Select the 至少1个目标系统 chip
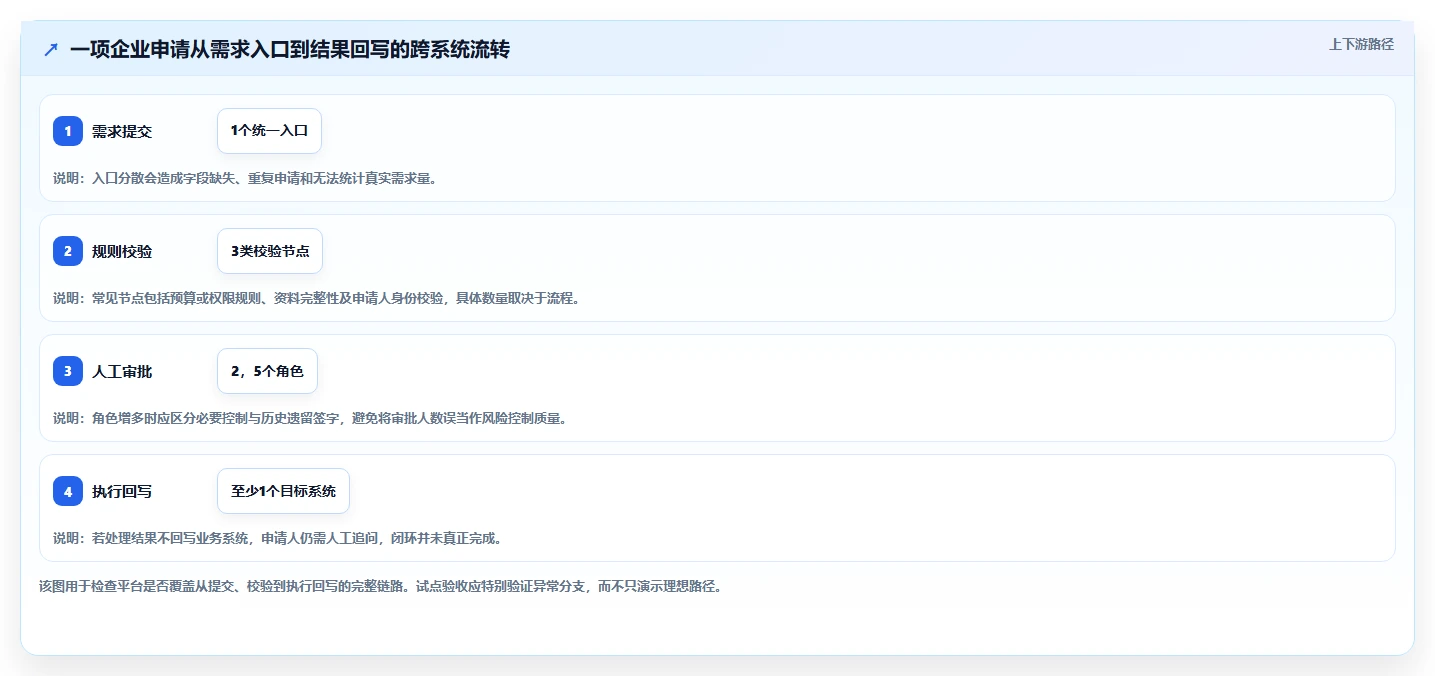 point(283,491)
